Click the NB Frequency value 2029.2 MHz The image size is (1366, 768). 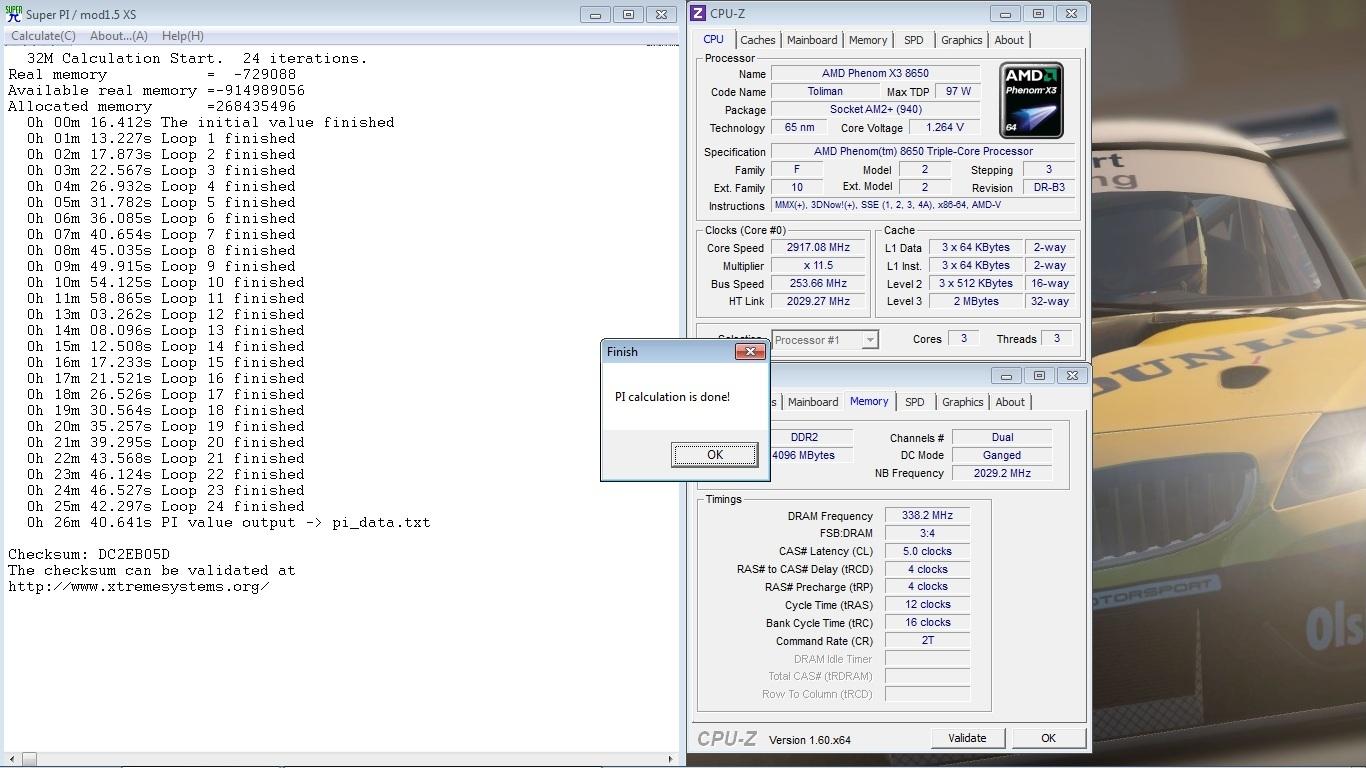(x=1002, y=474)
